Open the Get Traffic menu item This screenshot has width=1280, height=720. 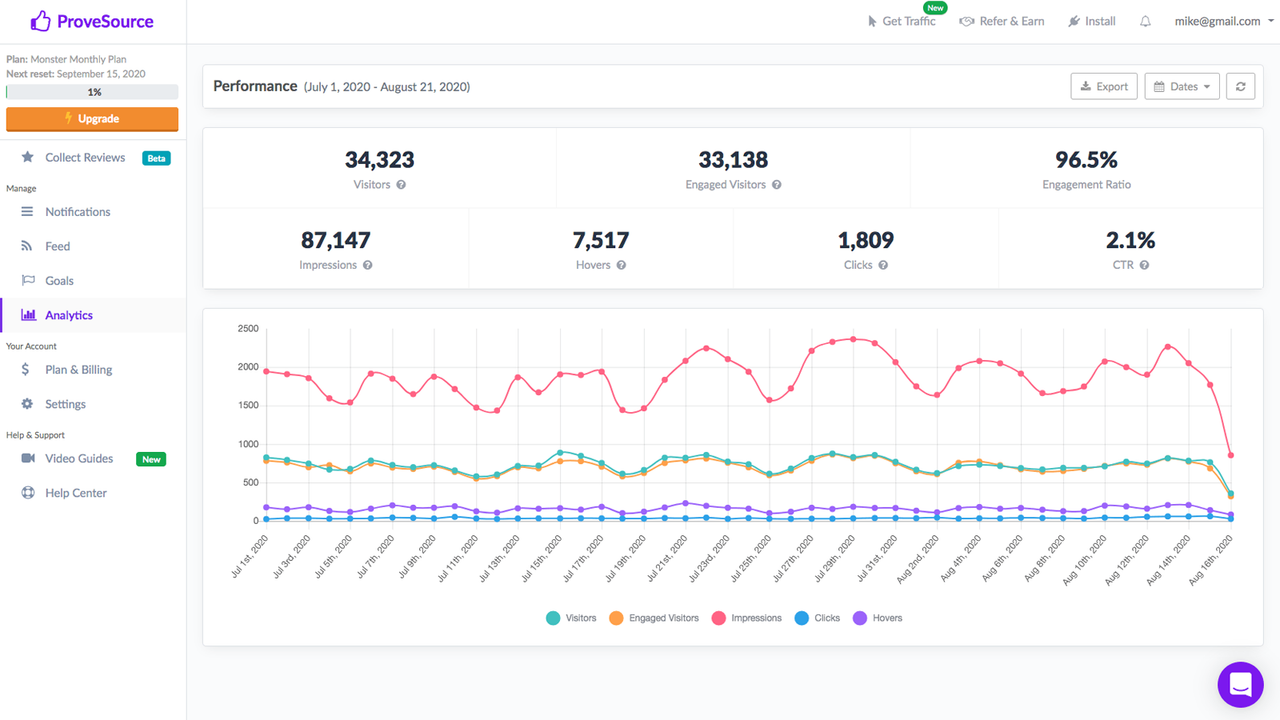903,21
